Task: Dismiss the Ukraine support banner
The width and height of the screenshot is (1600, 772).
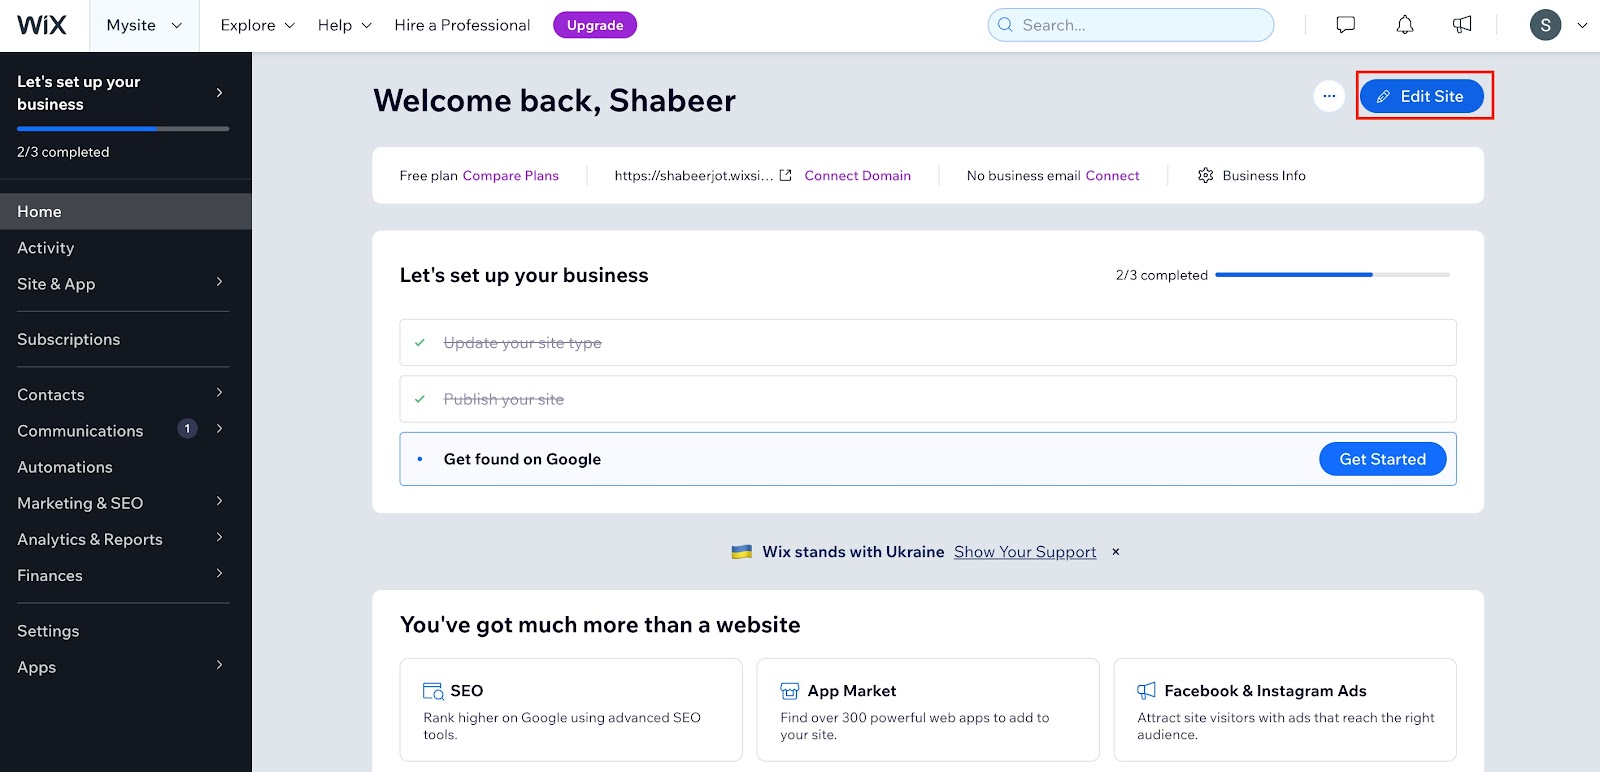Action: pos(1116,552)
